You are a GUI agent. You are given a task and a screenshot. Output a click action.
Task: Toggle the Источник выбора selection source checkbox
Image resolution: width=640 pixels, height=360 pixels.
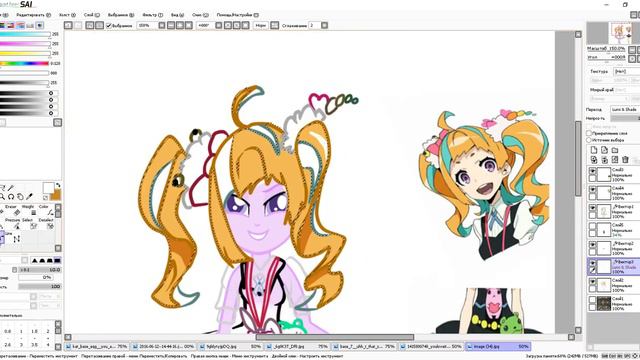pyautogui.click(x=589, y=140)
